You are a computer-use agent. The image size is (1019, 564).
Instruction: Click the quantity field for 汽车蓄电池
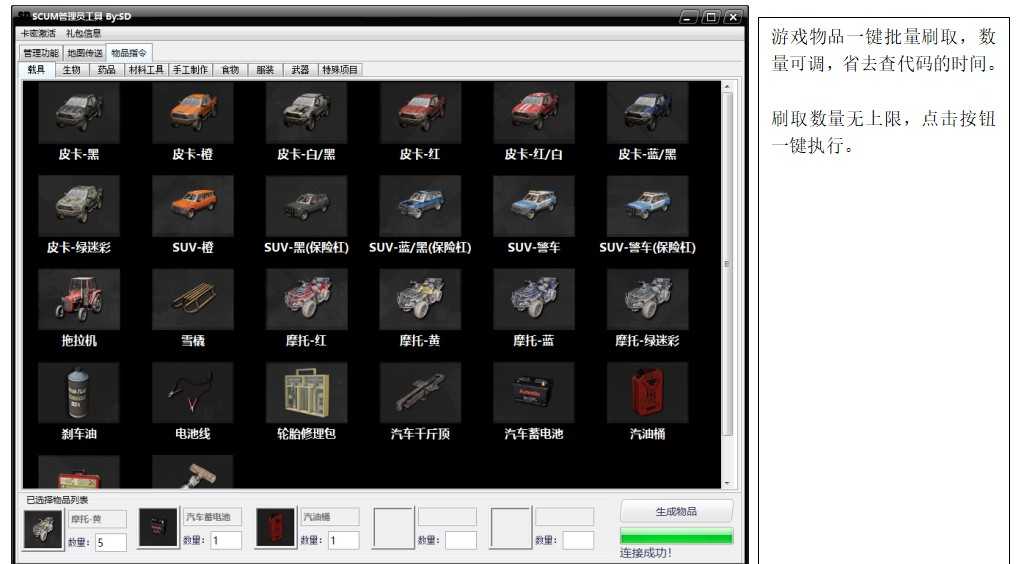click(x=226, y=540)
